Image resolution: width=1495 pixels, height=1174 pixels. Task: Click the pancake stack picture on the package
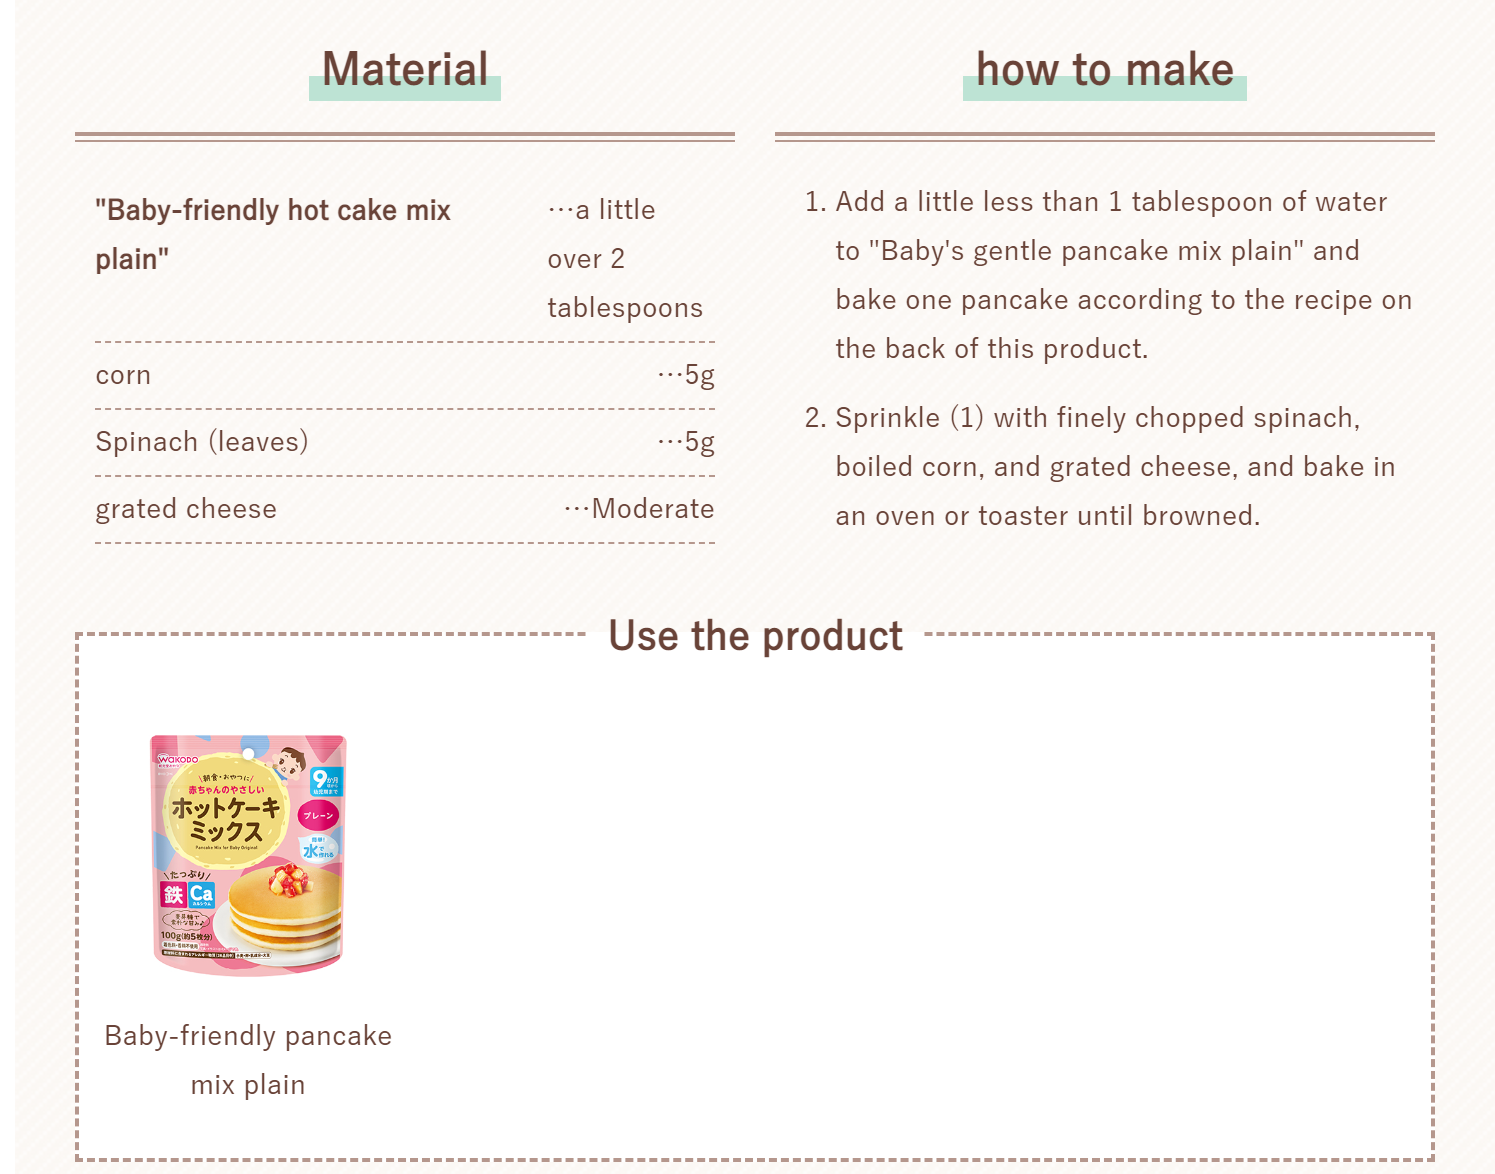click(285, 910)
